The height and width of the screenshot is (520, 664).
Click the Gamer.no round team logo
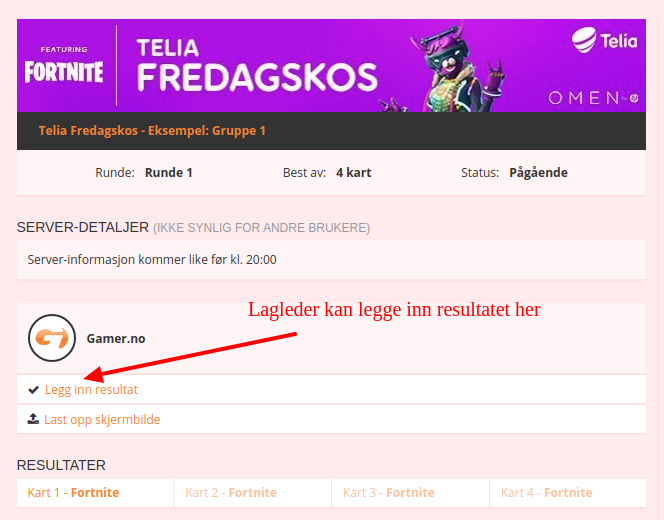[52, 338]
